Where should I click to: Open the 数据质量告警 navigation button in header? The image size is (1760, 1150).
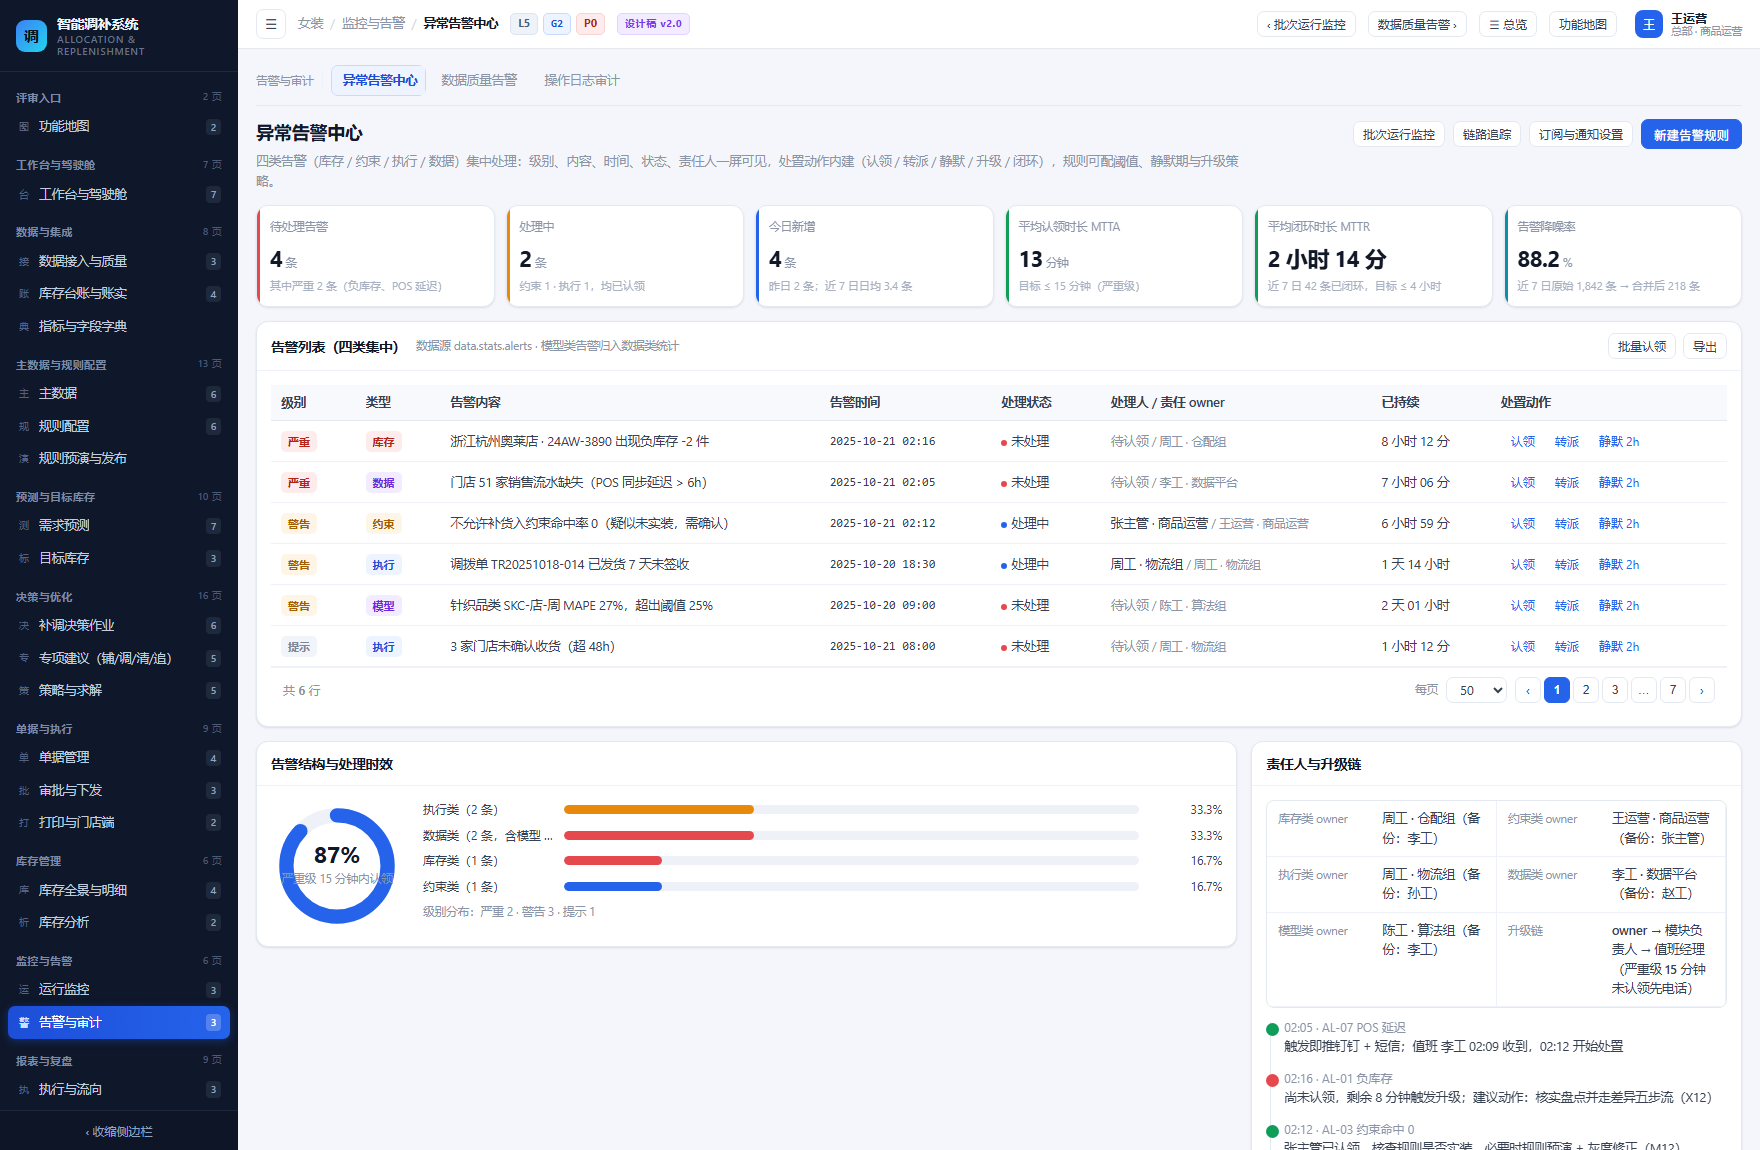(1417, 24)
